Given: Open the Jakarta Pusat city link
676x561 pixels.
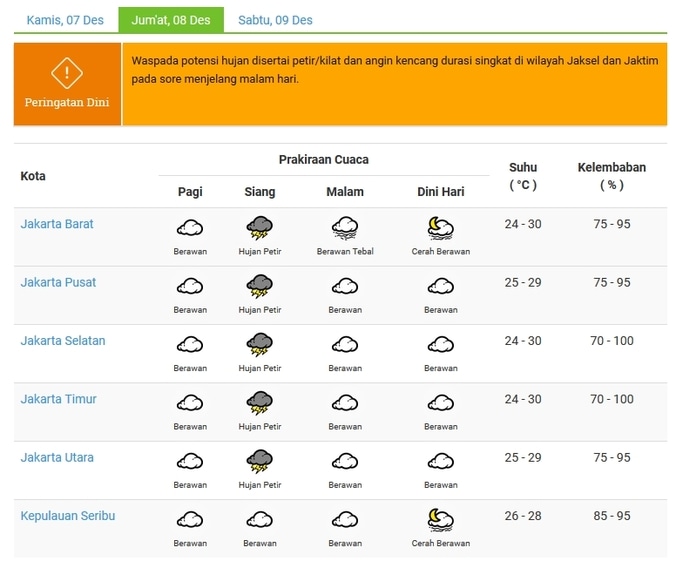Looking at the screenshot, I should pos(58,282).
